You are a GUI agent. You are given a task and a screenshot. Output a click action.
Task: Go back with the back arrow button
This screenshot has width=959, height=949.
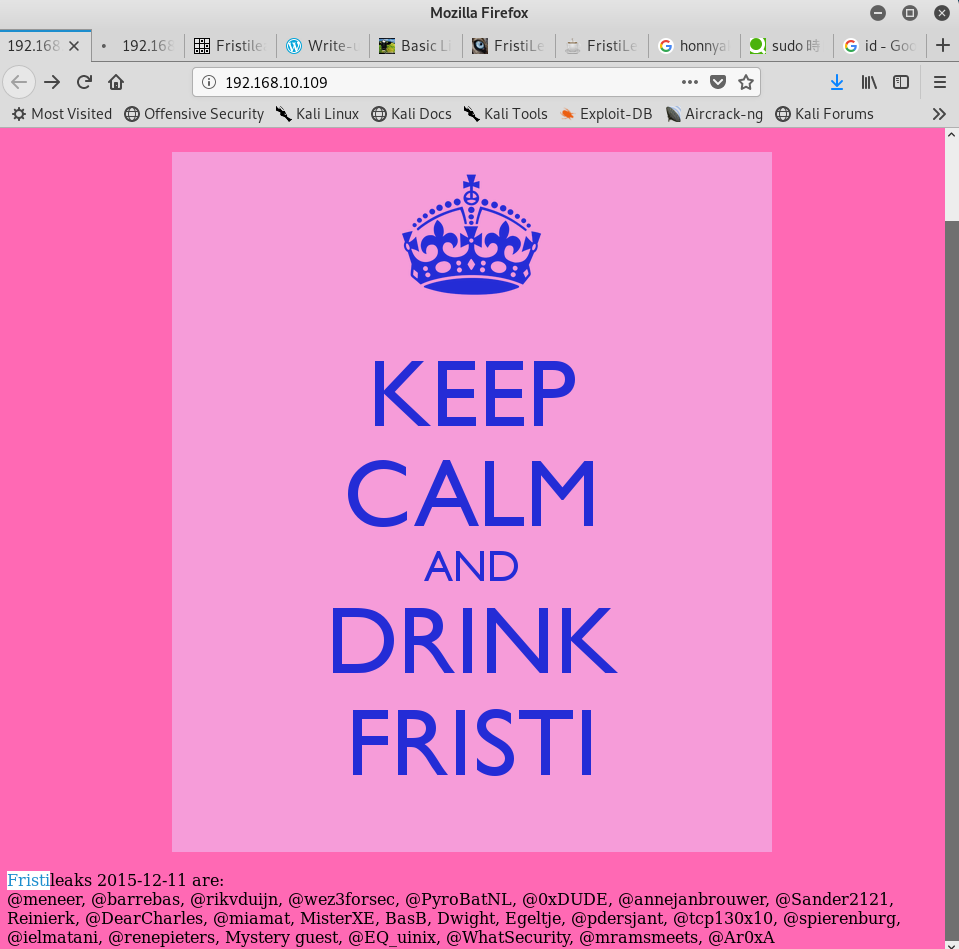pos(19,82)
